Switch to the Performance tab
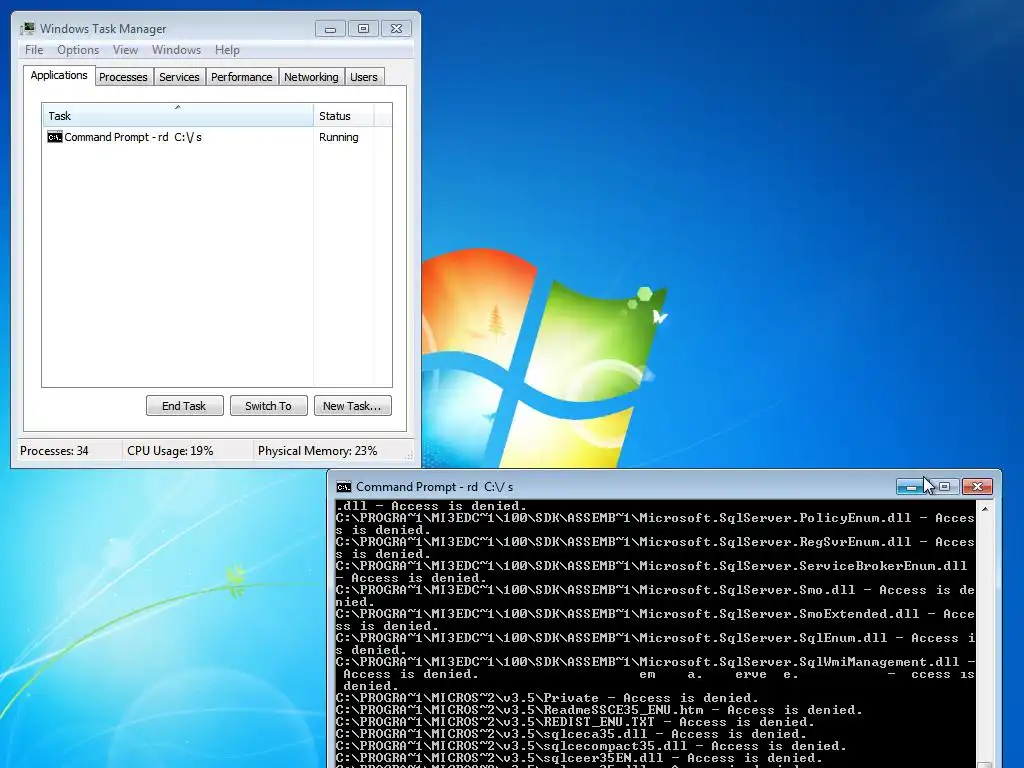1024x768 pixels. click(x=242, y=77)
